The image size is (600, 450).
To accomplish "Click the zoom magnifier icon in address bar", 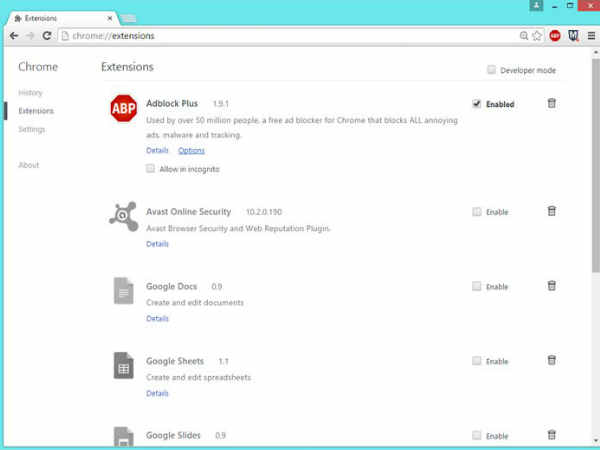I will click(524, 36).
